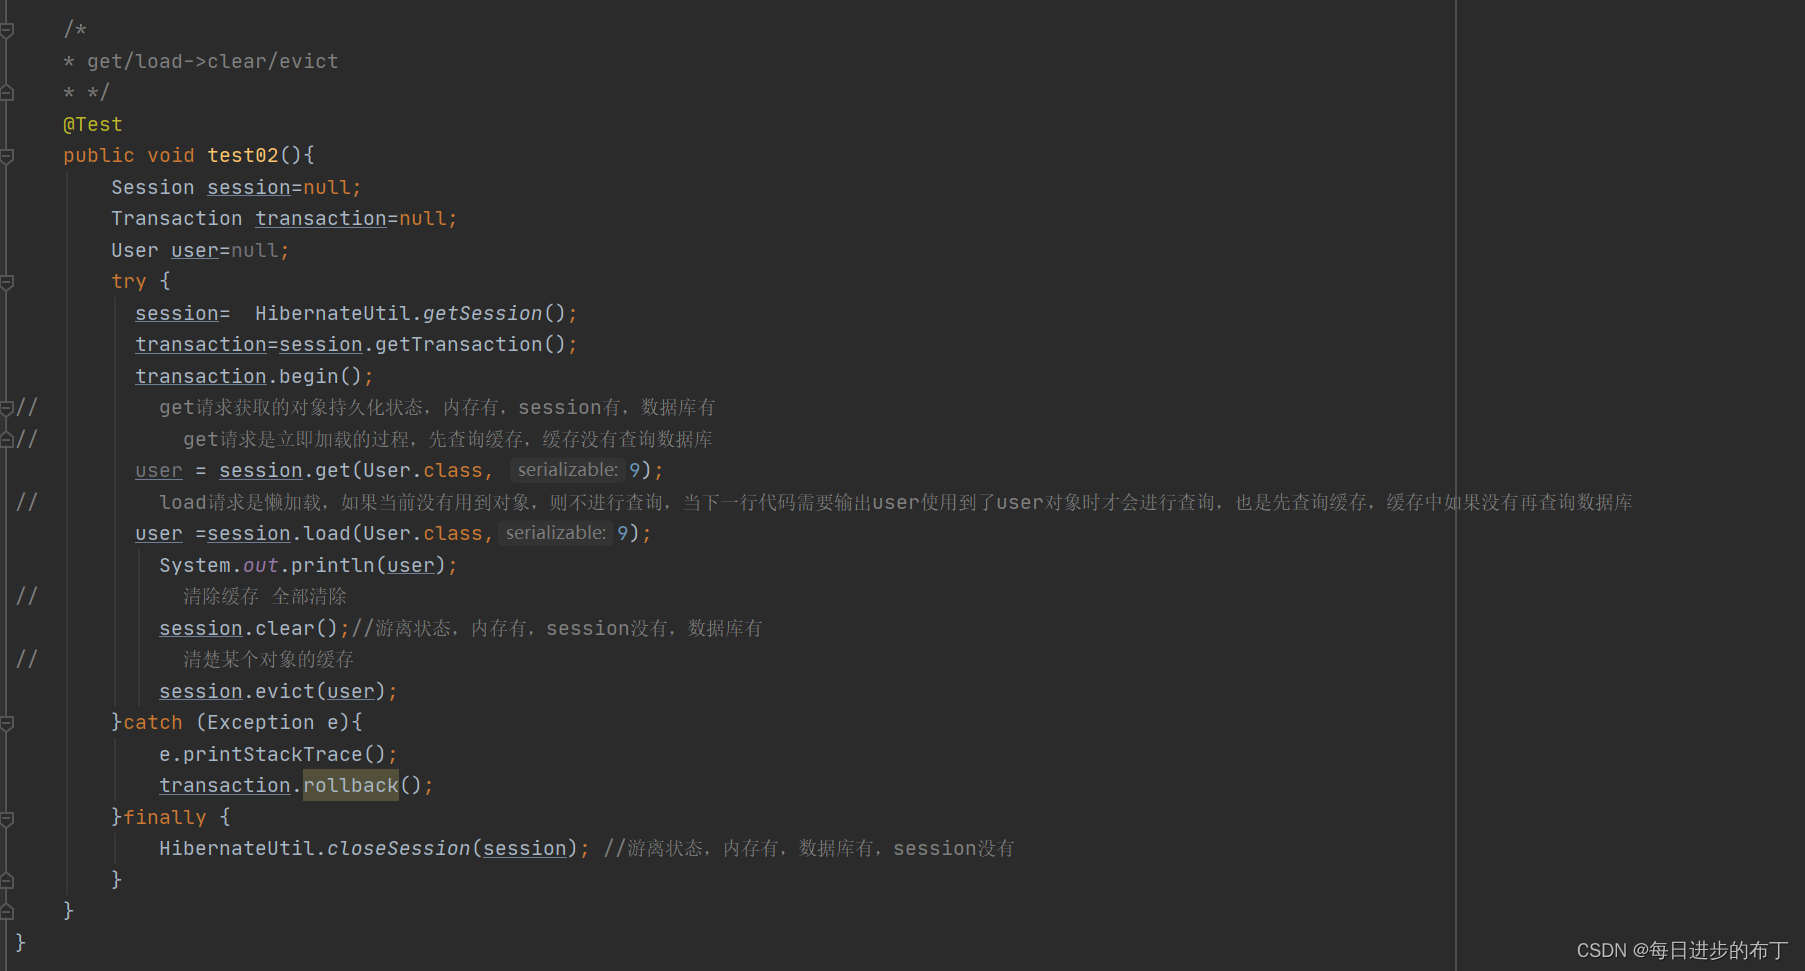Click the comment "清除缓存 全部清除"
Image resolution: width=1805 pixels, height=971 pixels.
click(265, 597)
